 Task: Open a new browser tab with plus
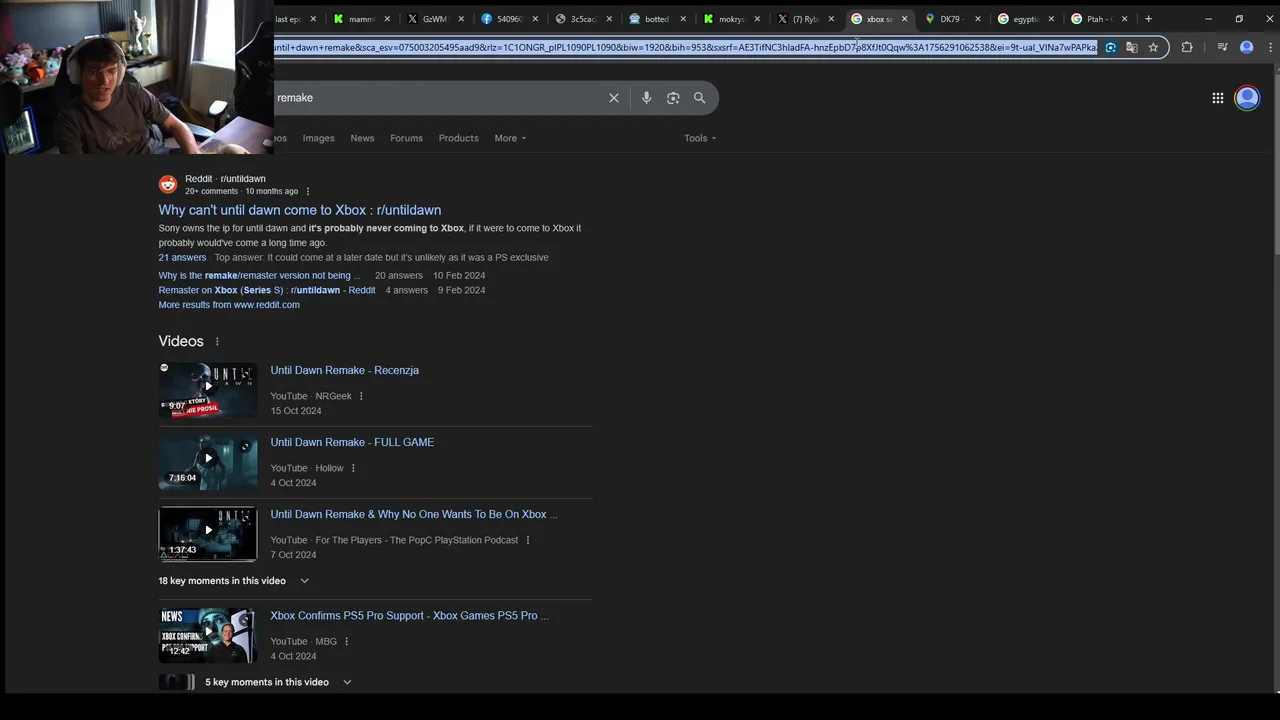pyautogui.click(x=1148, y=19)
